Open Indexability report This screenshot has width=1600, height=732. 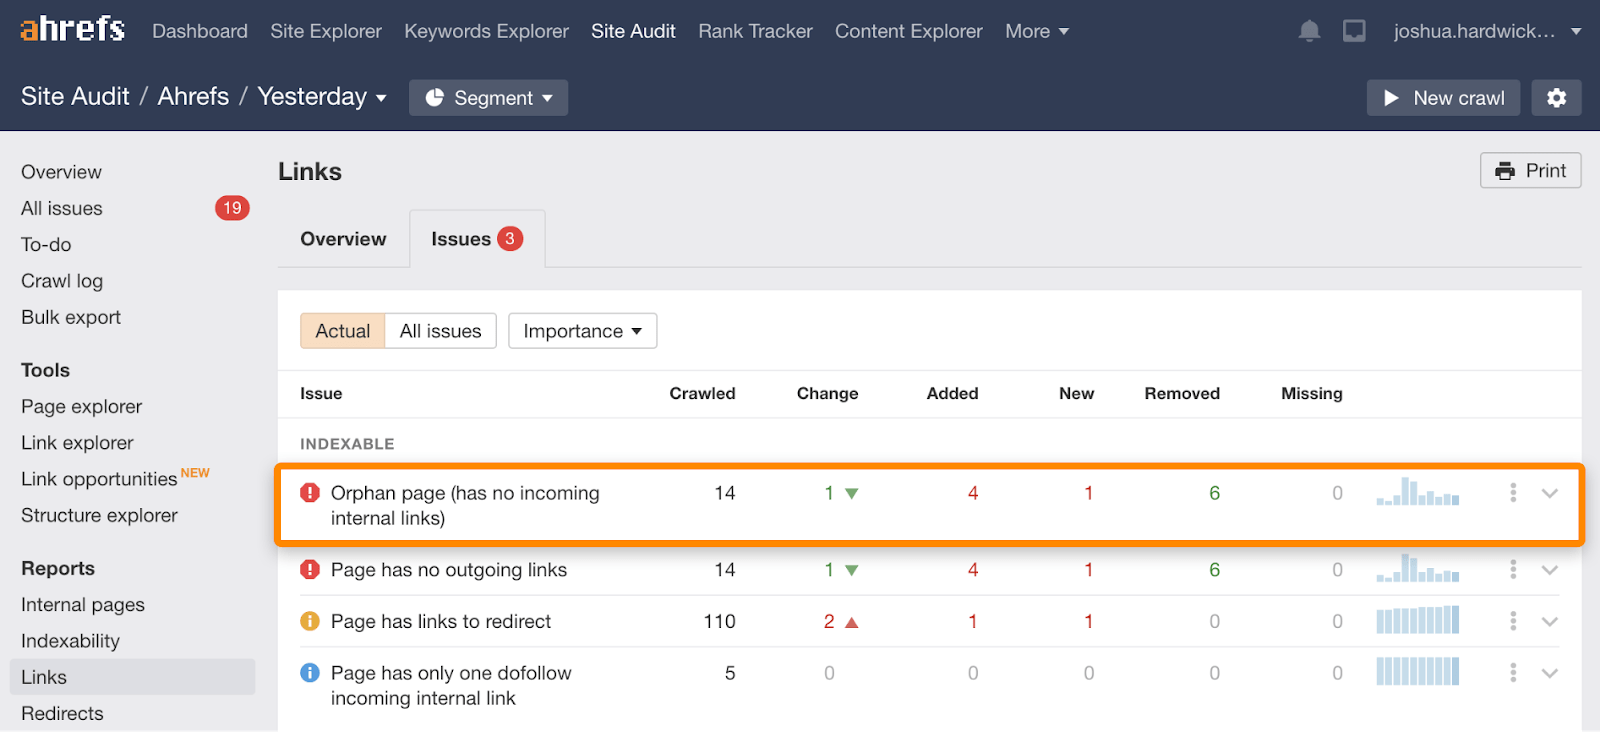(x=70, y=641)
